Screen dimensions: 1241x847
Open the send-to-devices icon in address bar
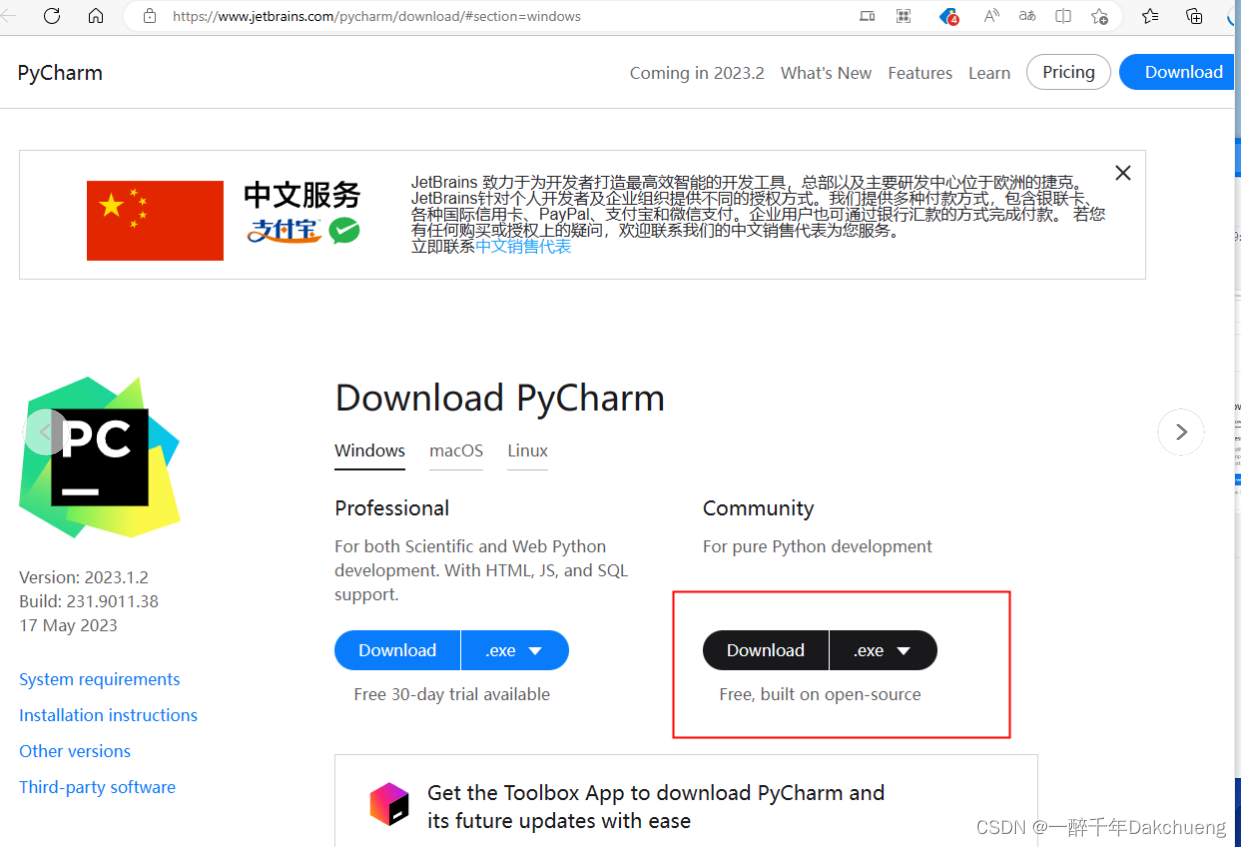coord(867,16)
